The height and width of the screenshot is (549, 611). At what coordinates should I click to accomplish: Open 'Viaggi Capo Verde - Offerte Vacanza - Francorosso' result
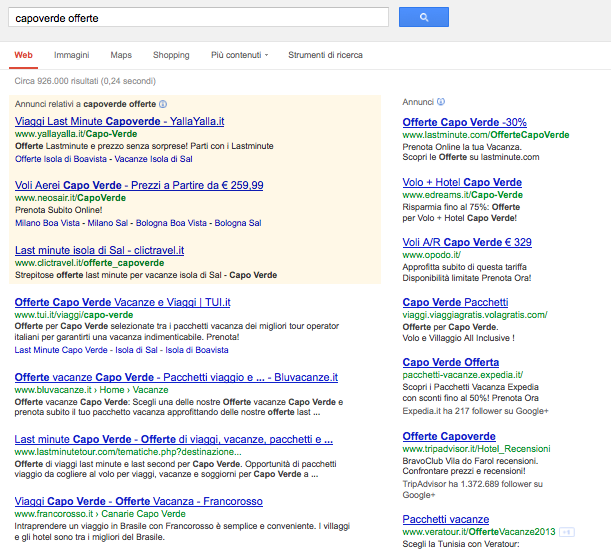click(x=138, y=501)
